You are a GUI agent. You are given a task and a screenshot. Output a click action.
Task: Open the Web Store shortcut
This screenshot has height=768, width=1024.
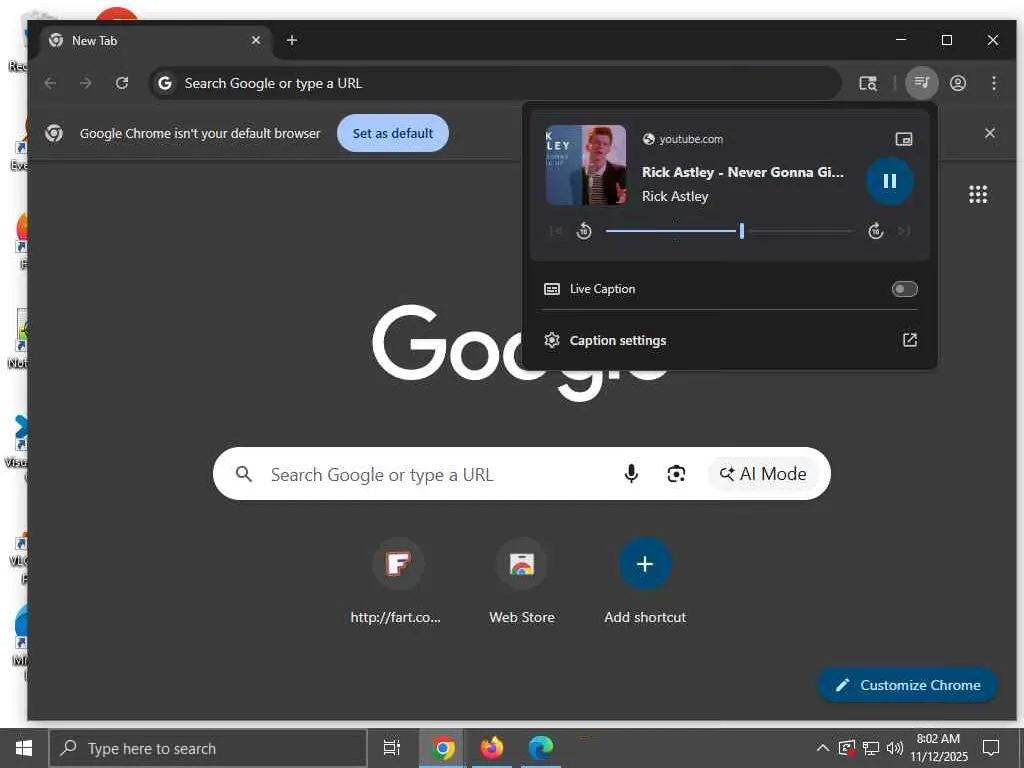(x=522, y=581)
